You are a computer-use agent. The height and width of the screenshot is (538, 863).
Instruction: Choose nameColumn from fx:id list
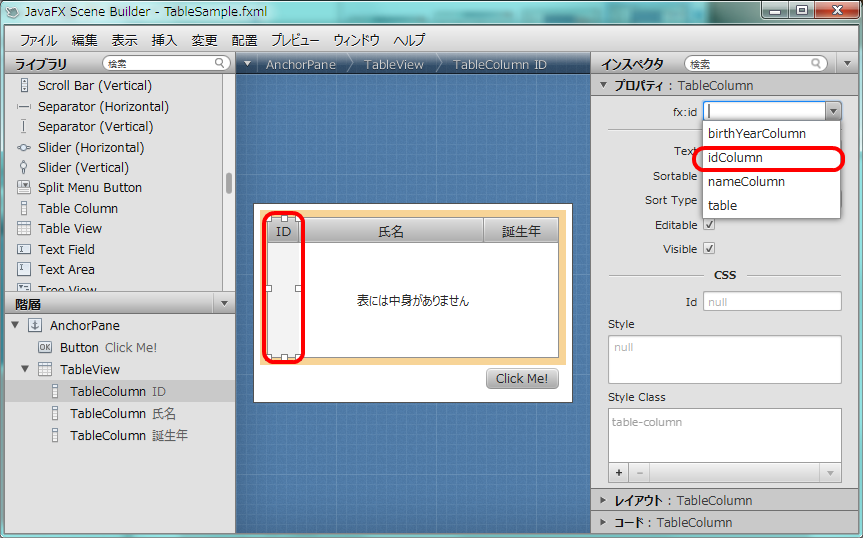[771, 182]
